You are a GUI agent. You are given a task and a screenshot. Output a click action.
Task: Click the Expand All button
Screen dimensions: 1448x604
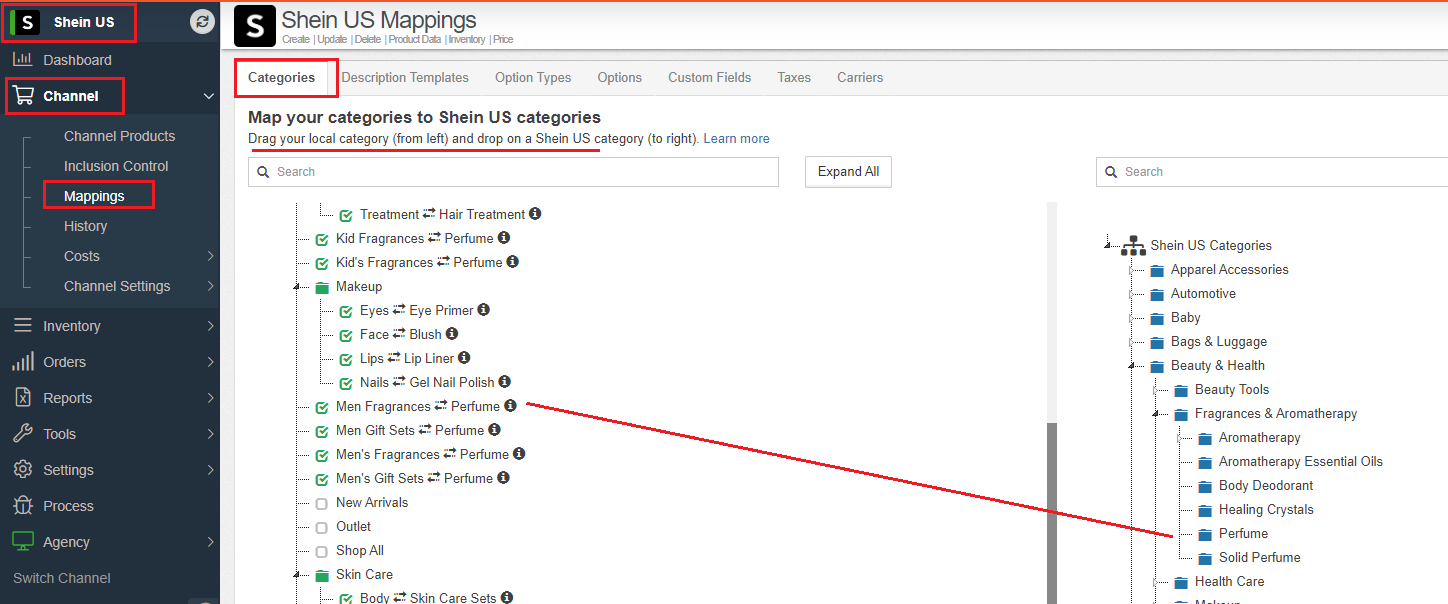point(848,172)
